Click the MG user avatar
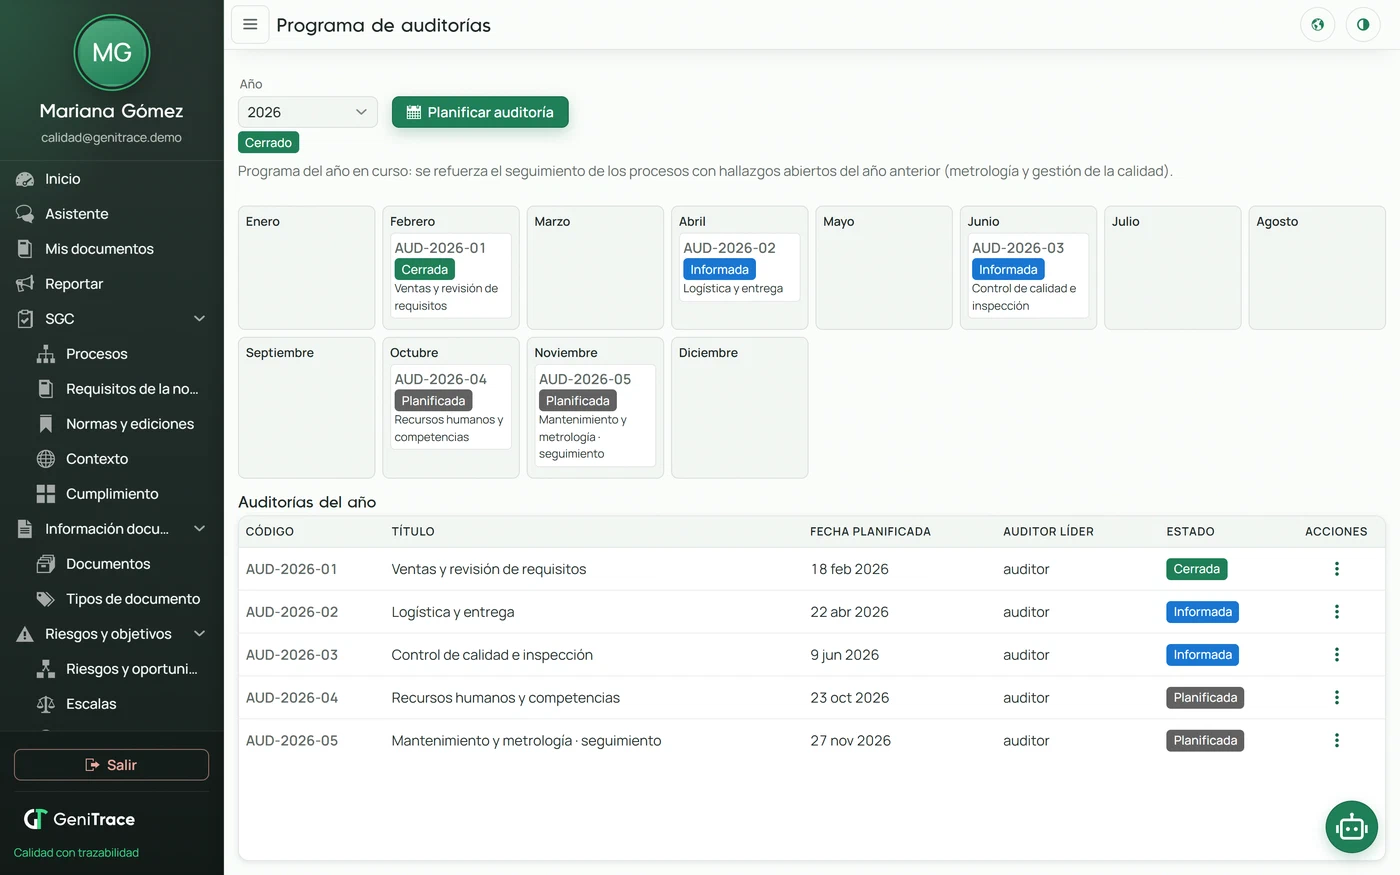Image resolution: width=1400 pixels, height=875 pixels. coord(112,52)
